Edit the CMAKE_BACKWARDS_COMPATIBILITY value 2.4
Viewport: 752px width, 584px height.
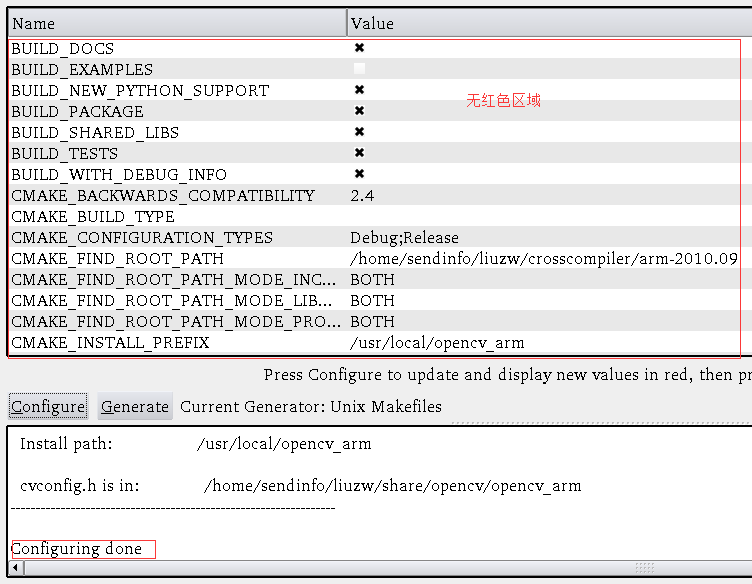[x=362, y=196]
